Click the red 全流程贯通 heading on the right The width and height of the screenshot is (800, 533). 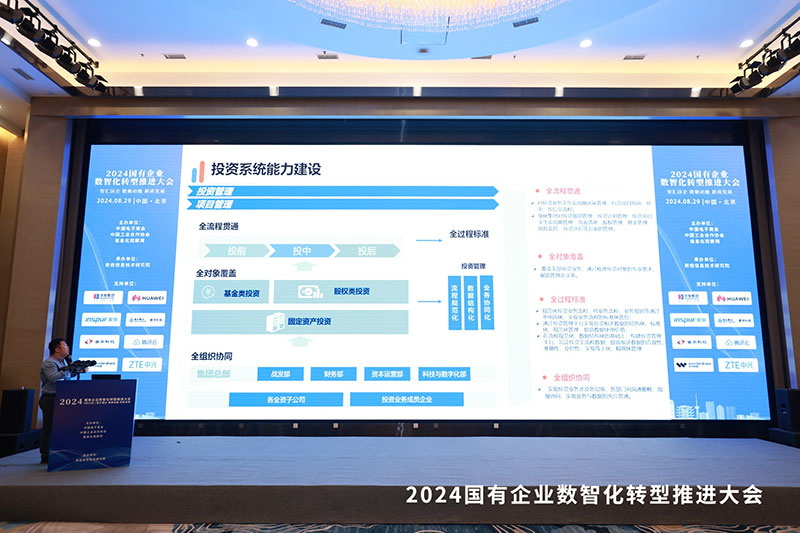563,191
